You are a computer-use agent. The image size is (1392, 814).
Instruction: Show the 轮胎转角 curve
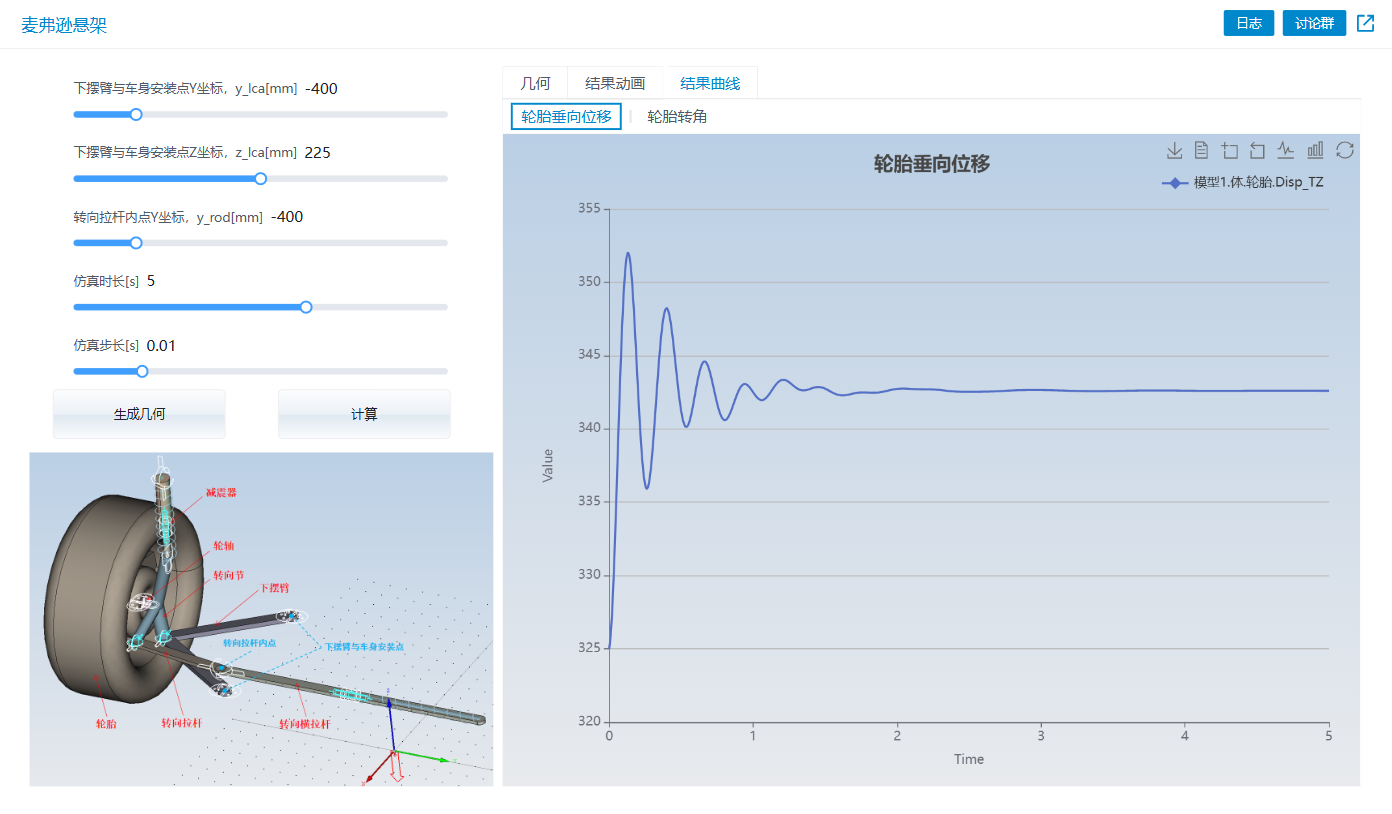click(677, 116)
